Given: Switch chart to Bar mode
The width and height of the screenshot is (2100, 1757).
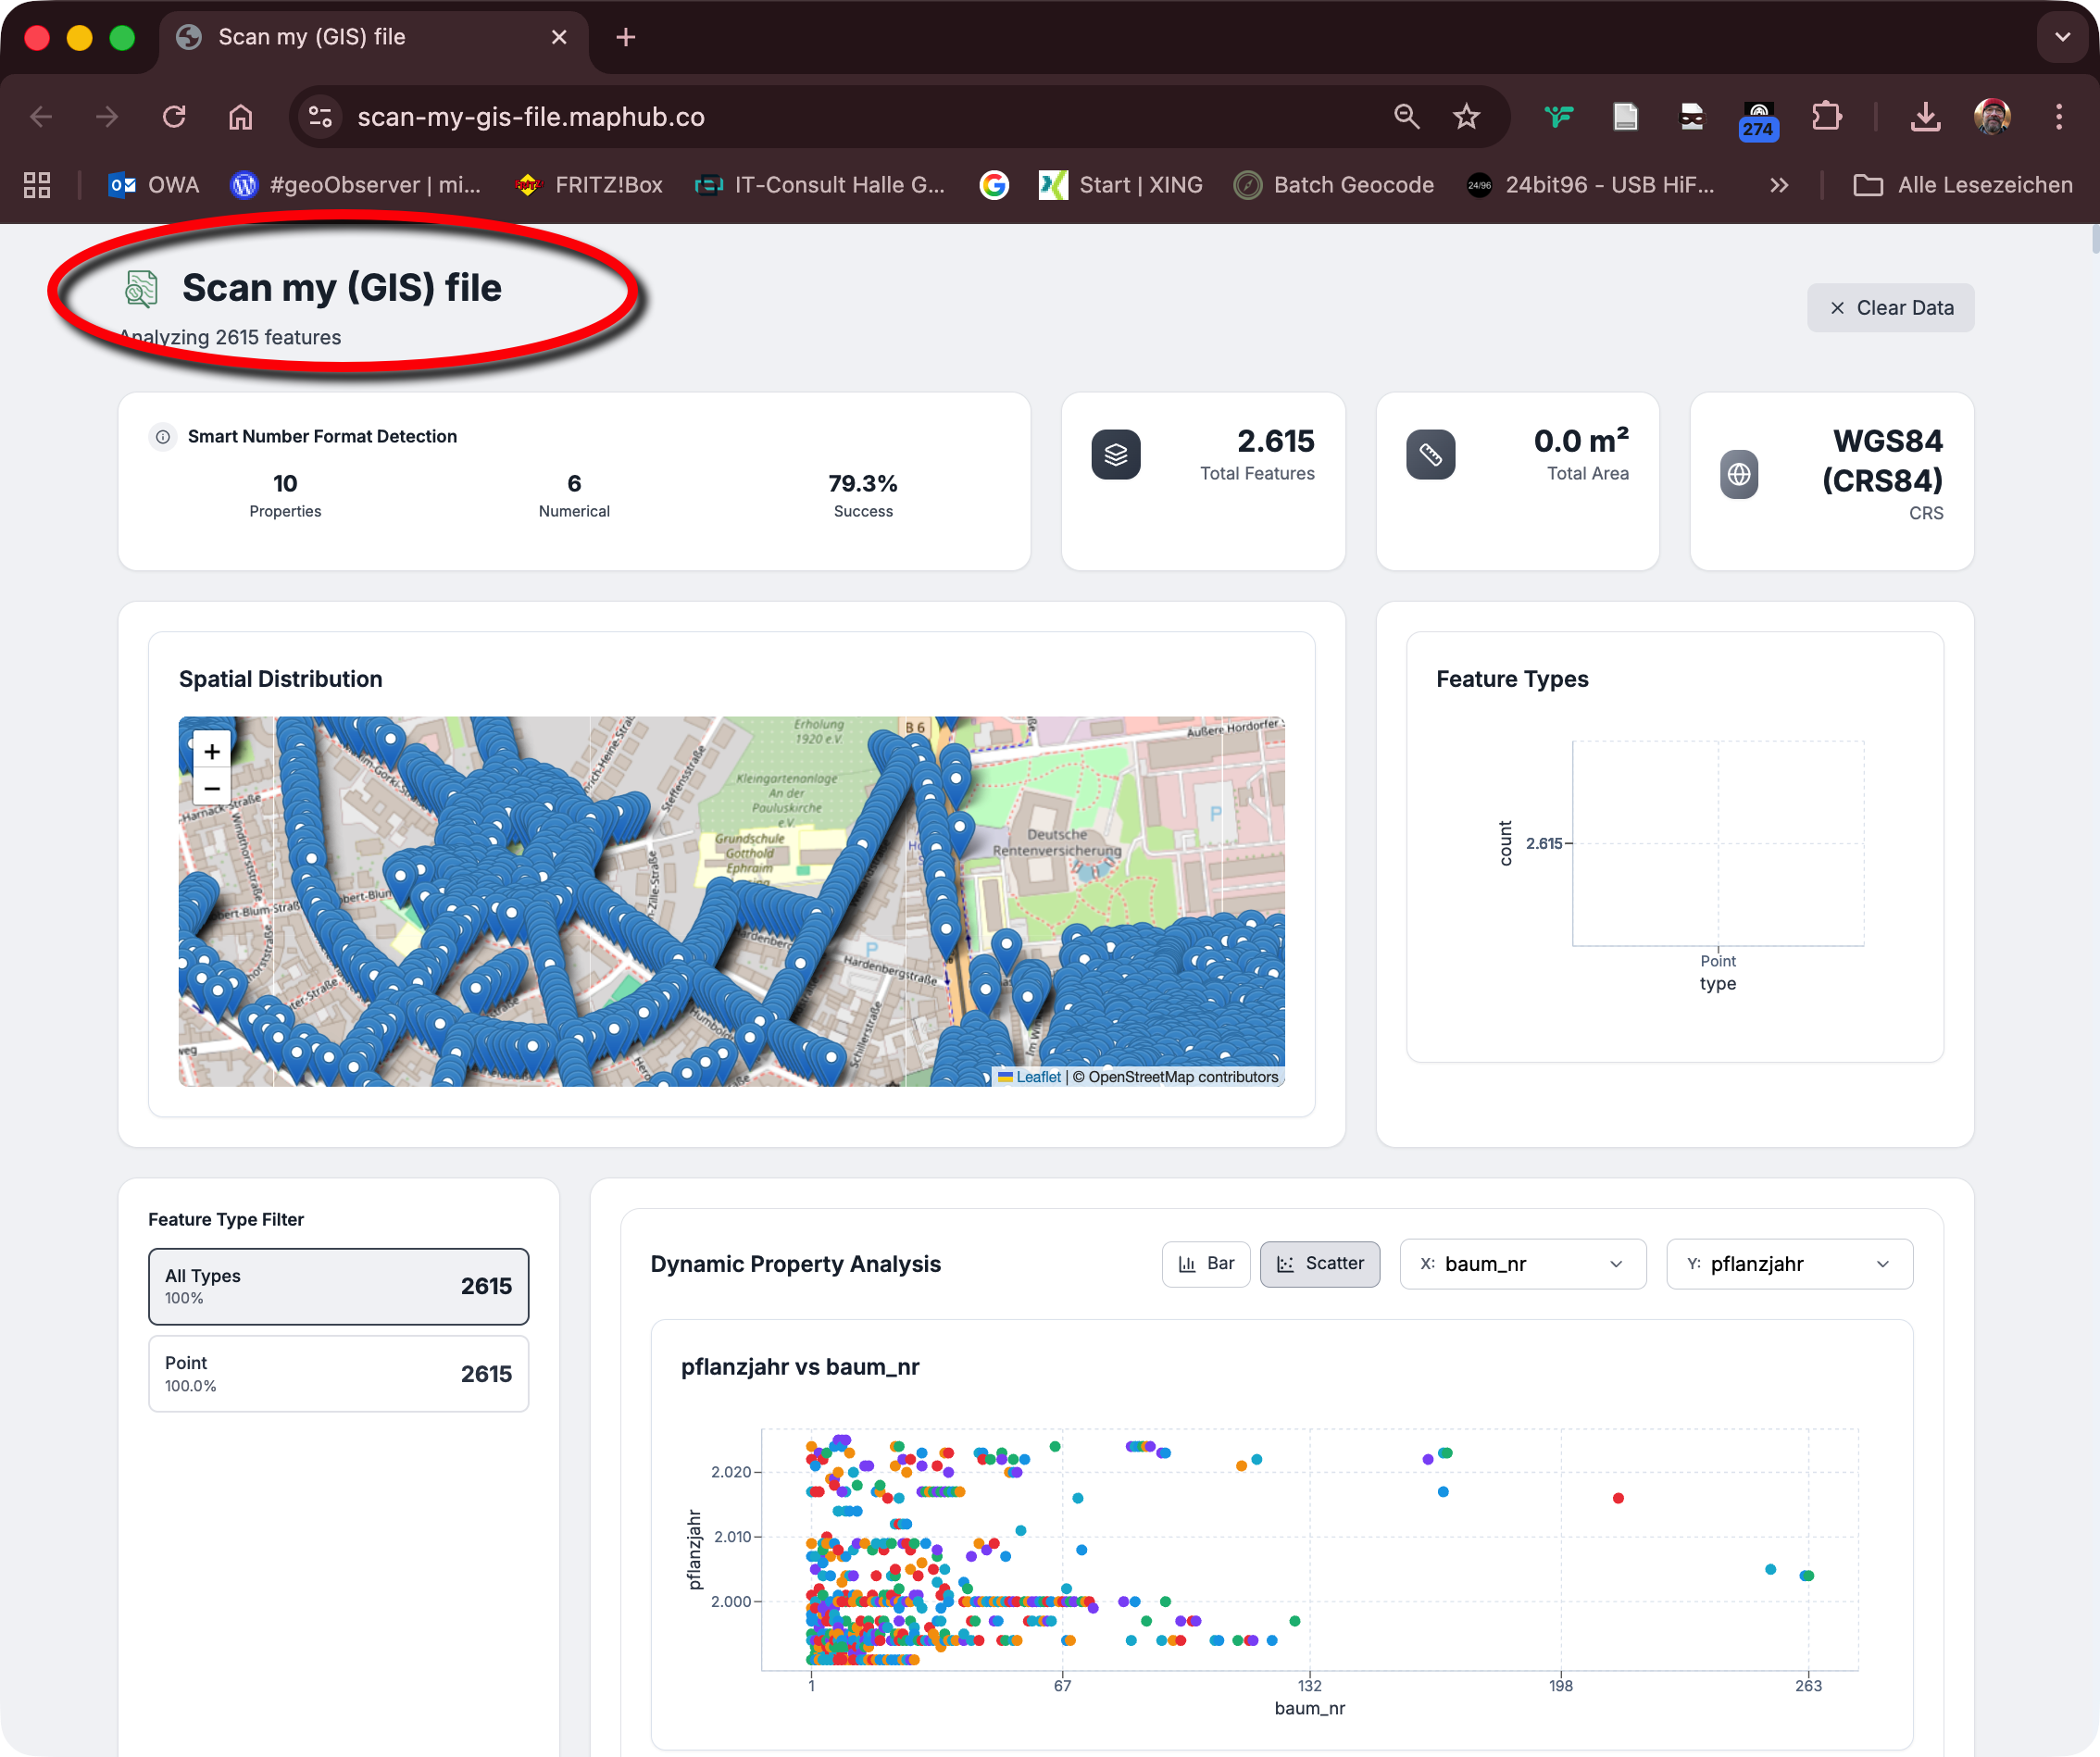Looking at the screenshot, I should coord(1206,1264).
